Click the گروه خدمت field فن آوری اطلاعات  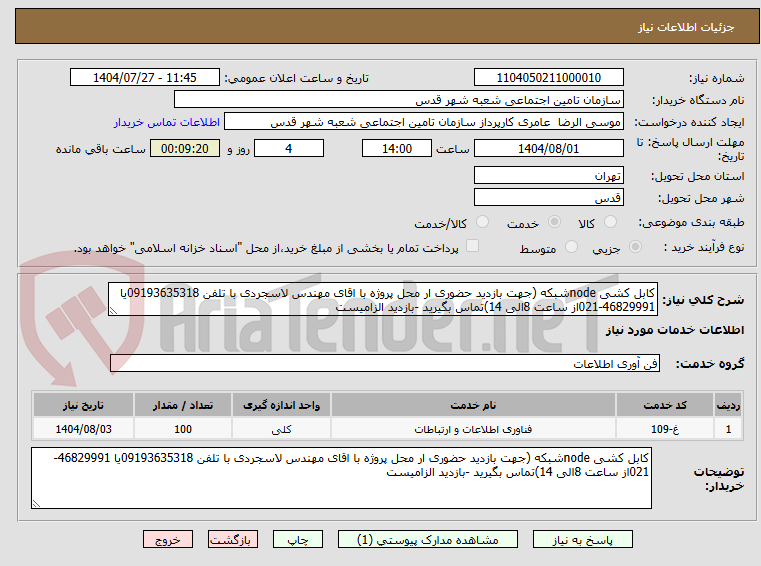[x=384, y=364]
